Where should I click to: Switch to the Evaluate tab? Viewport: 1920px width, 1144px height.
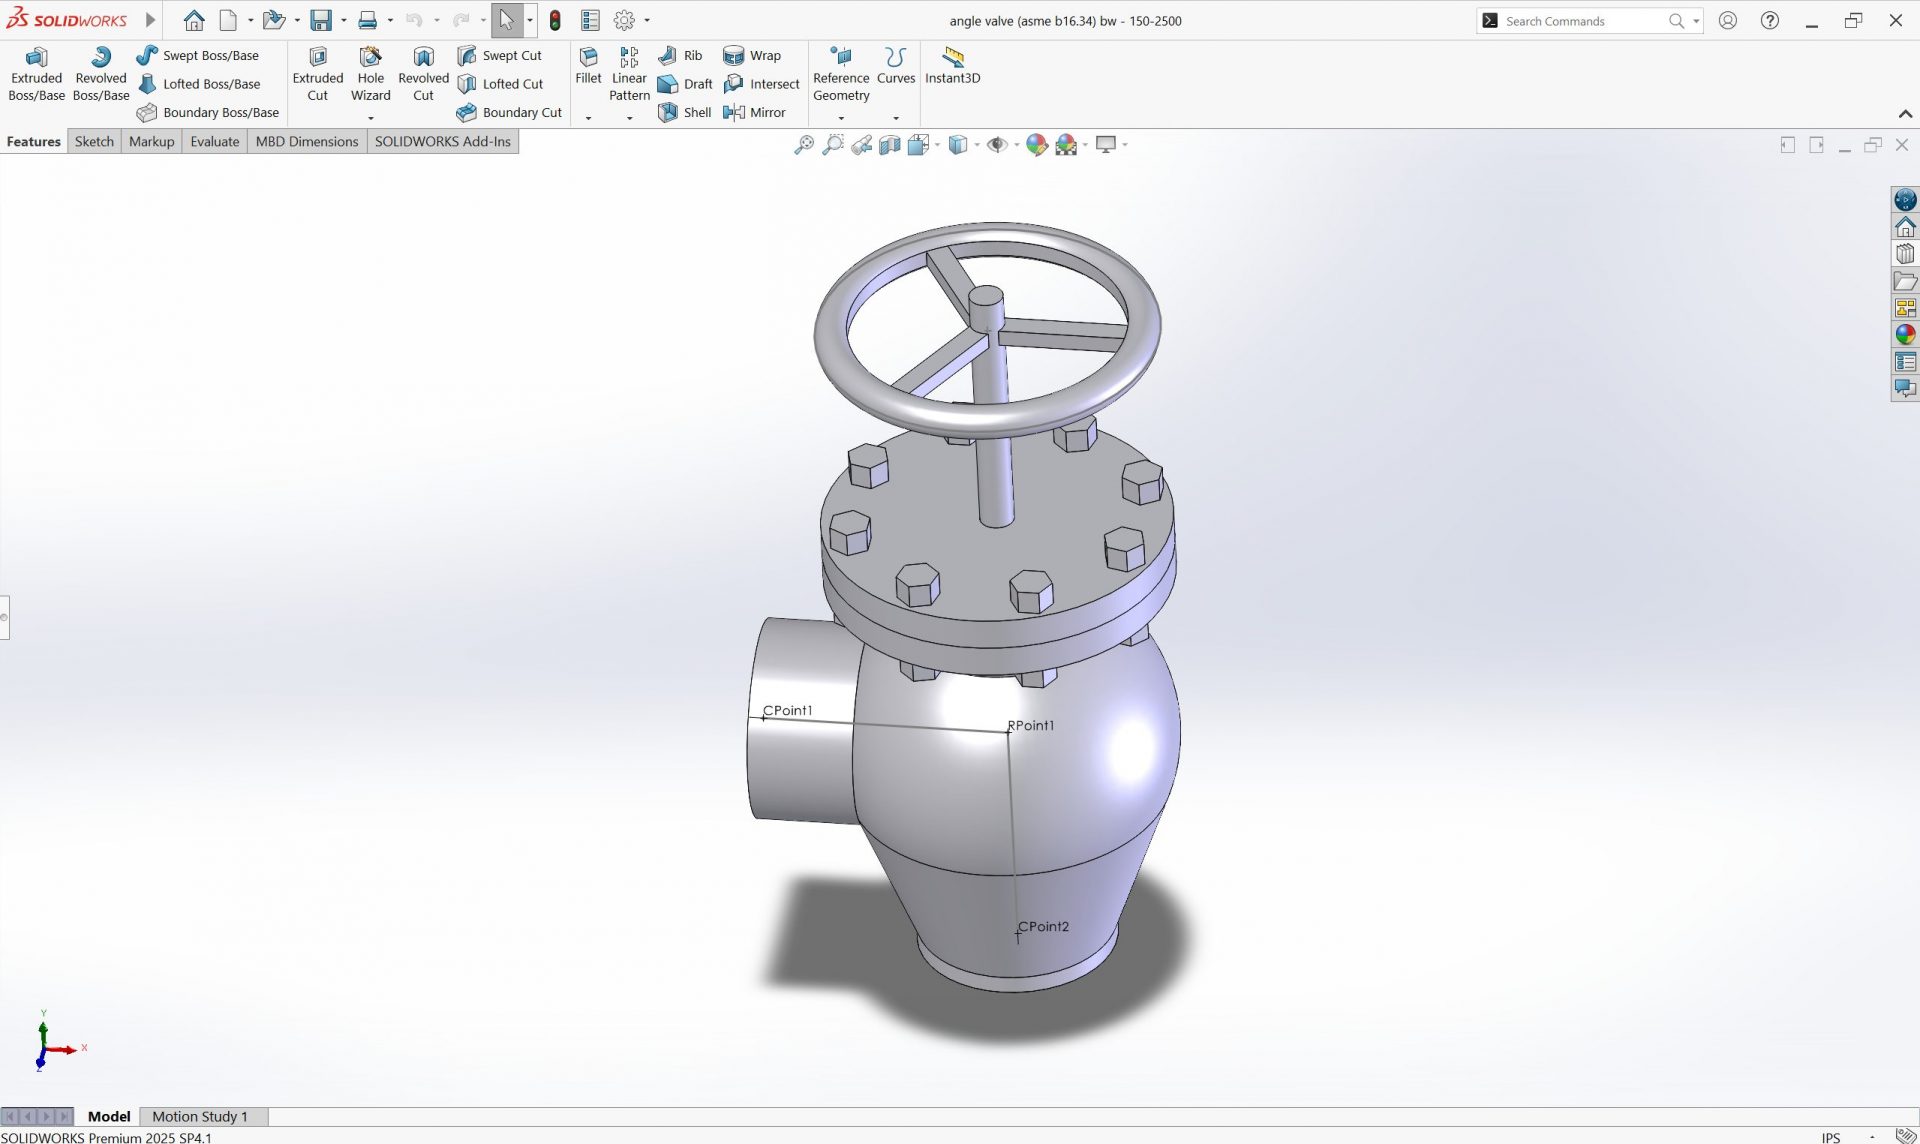(x=214, y=141)
